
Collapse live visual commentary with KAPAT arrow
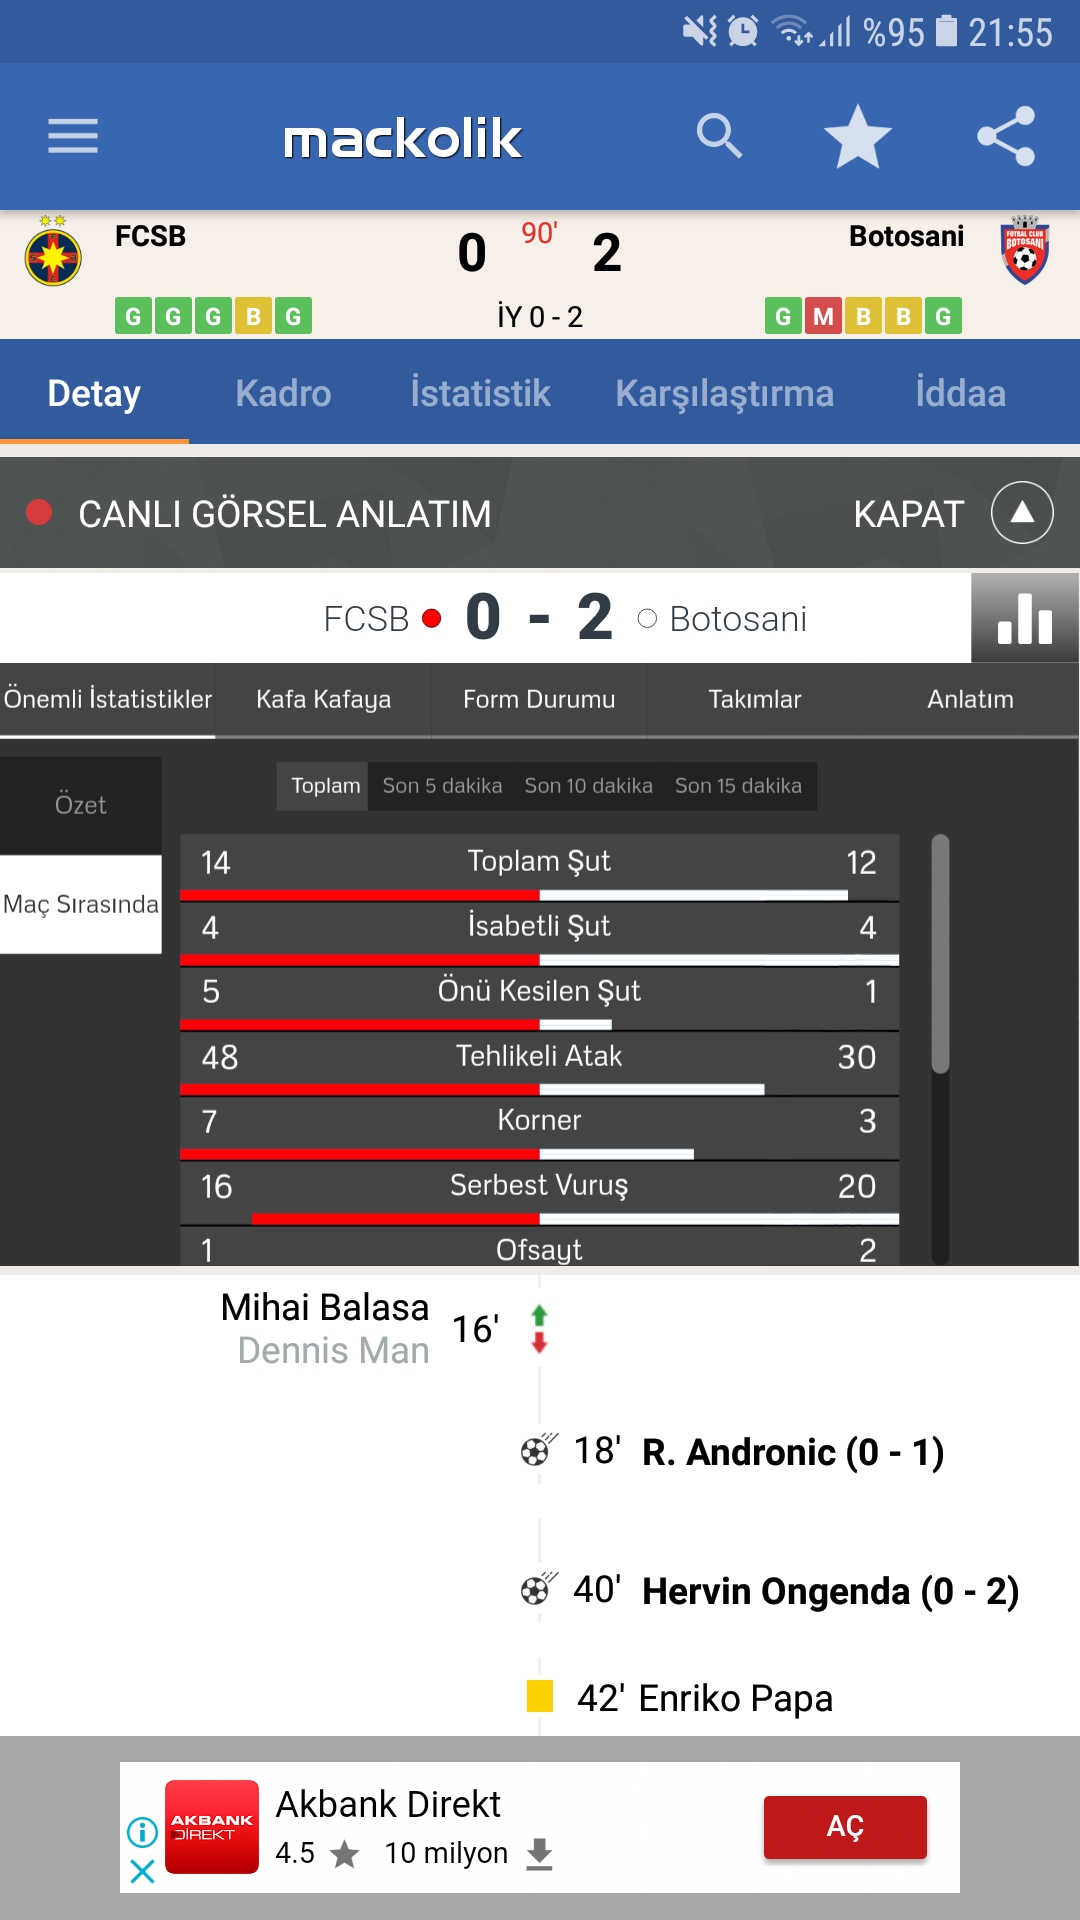click(x=1022, y=513)
